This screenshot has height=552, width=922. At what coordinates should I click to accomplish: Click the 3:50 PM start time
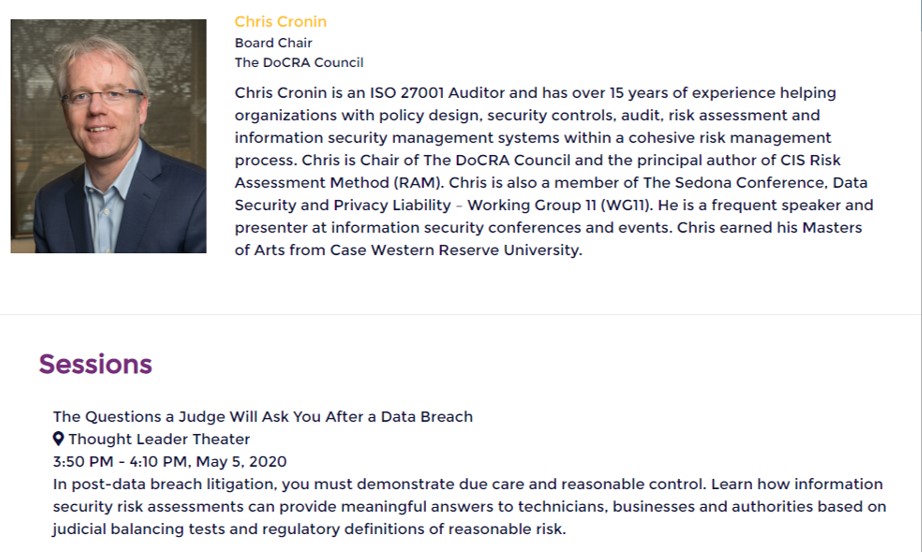[x=83, y=461]
